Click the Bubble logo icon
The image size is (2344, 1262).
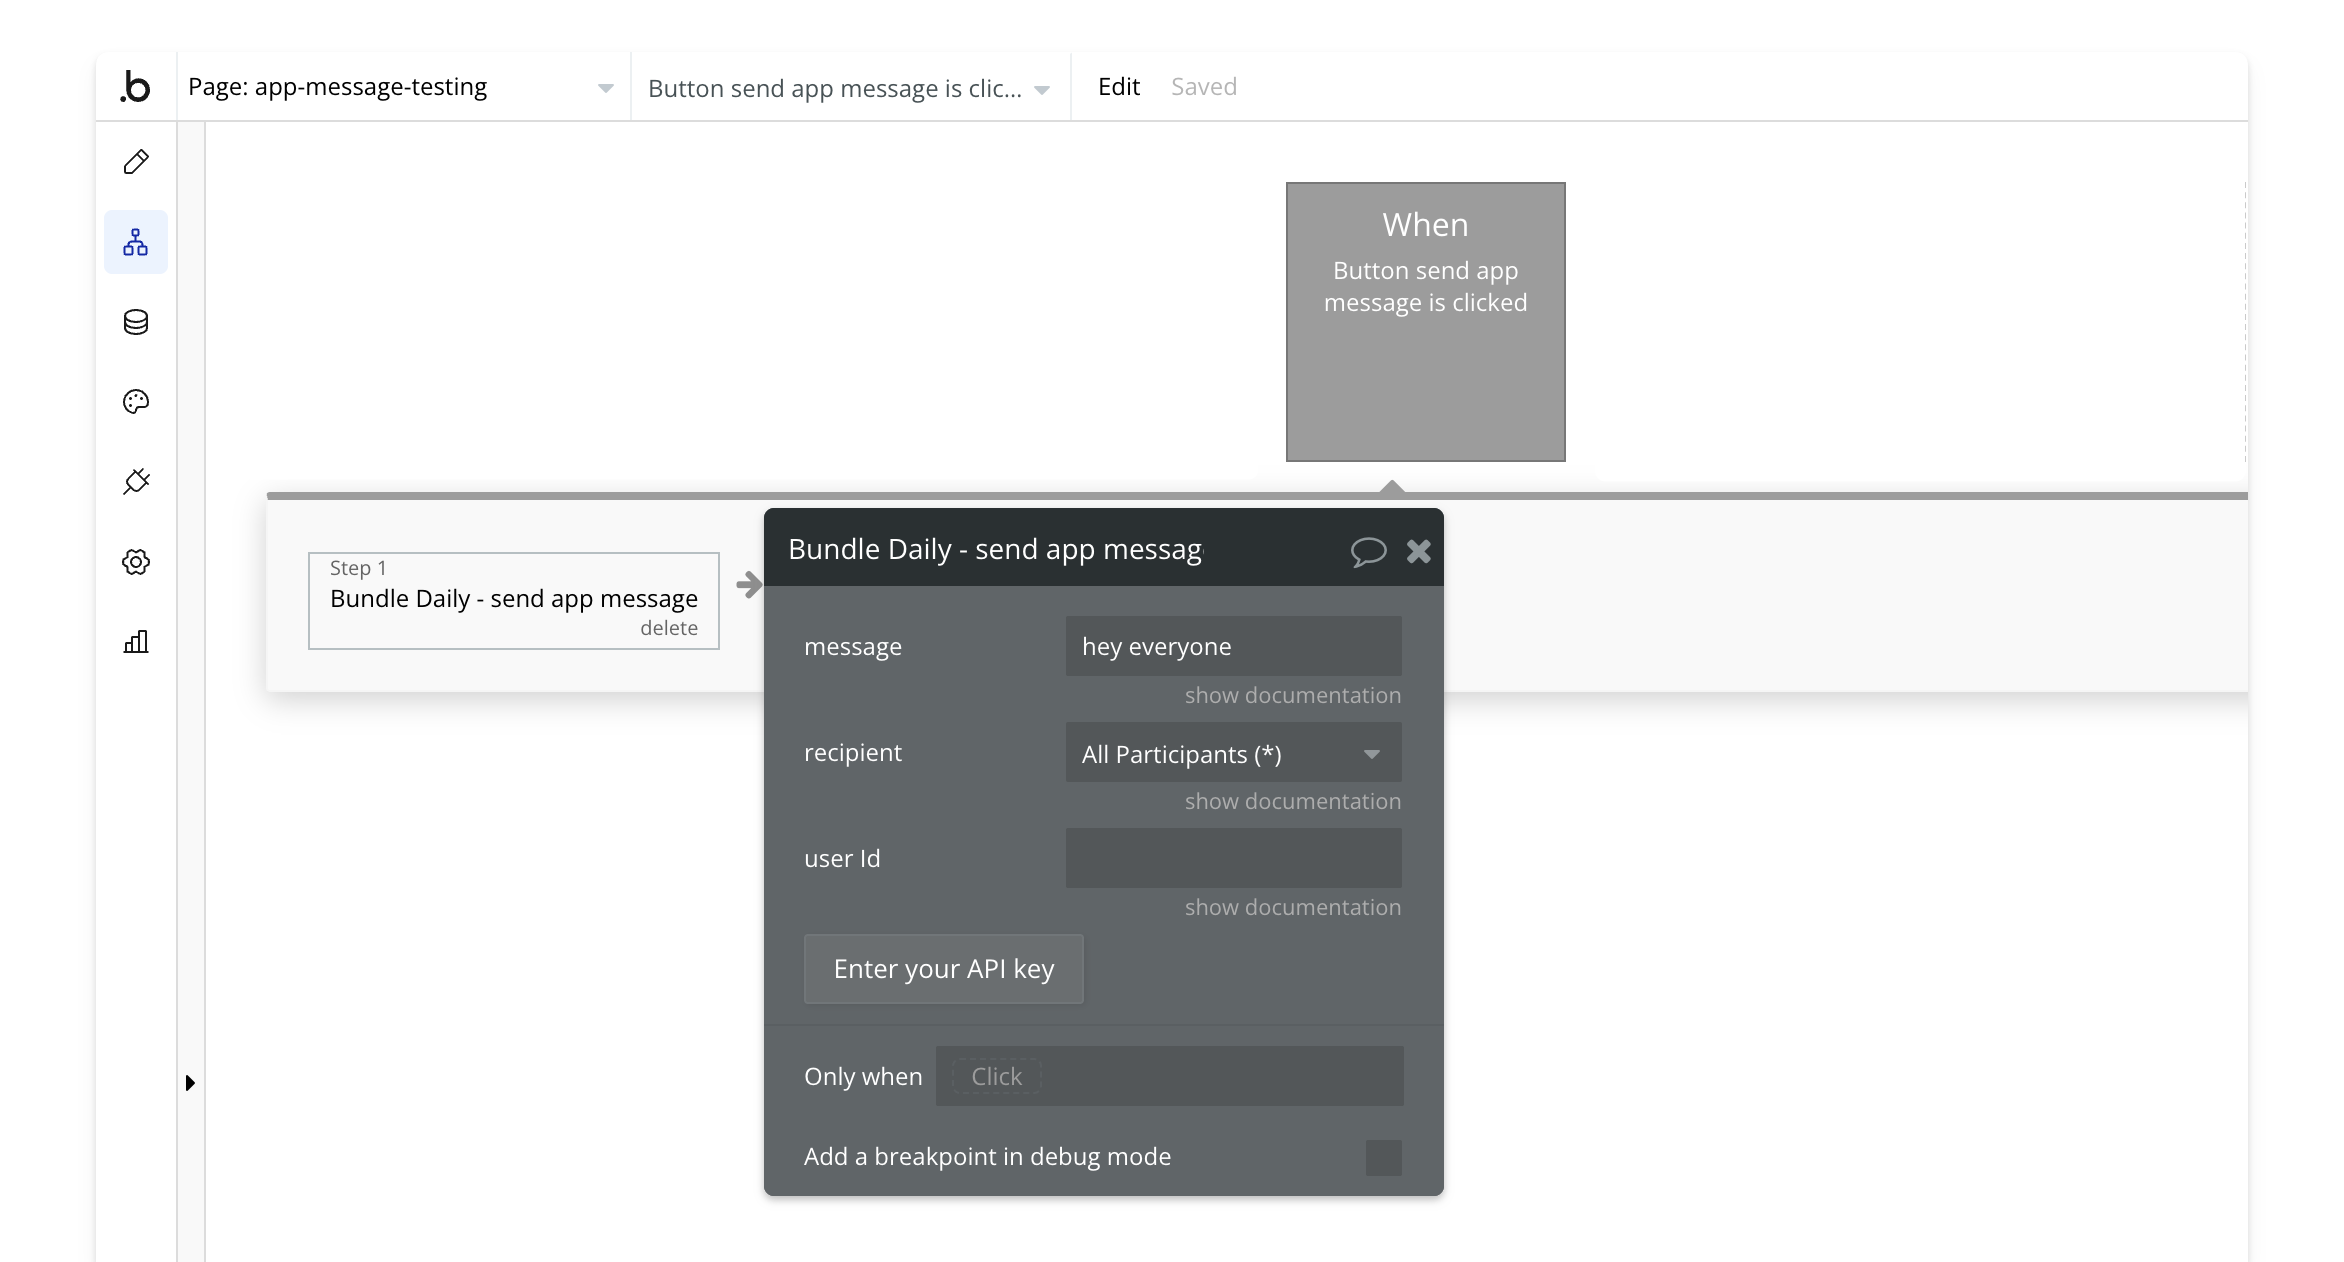coord(135,87)
